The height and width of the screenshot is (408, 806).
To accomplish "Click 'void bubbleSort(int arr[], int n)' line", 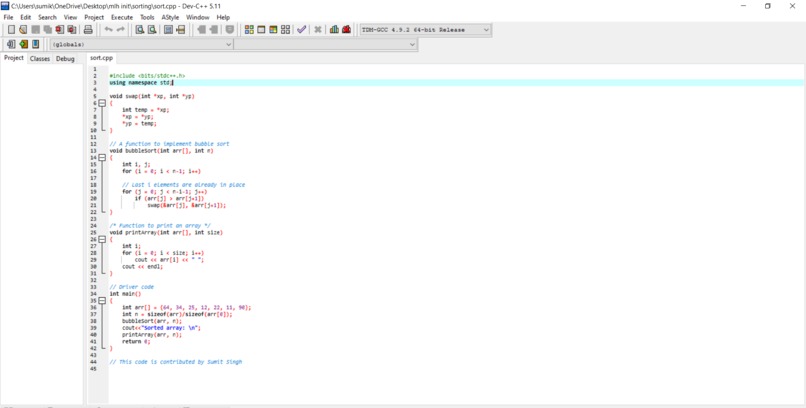I will click(161, 151).
